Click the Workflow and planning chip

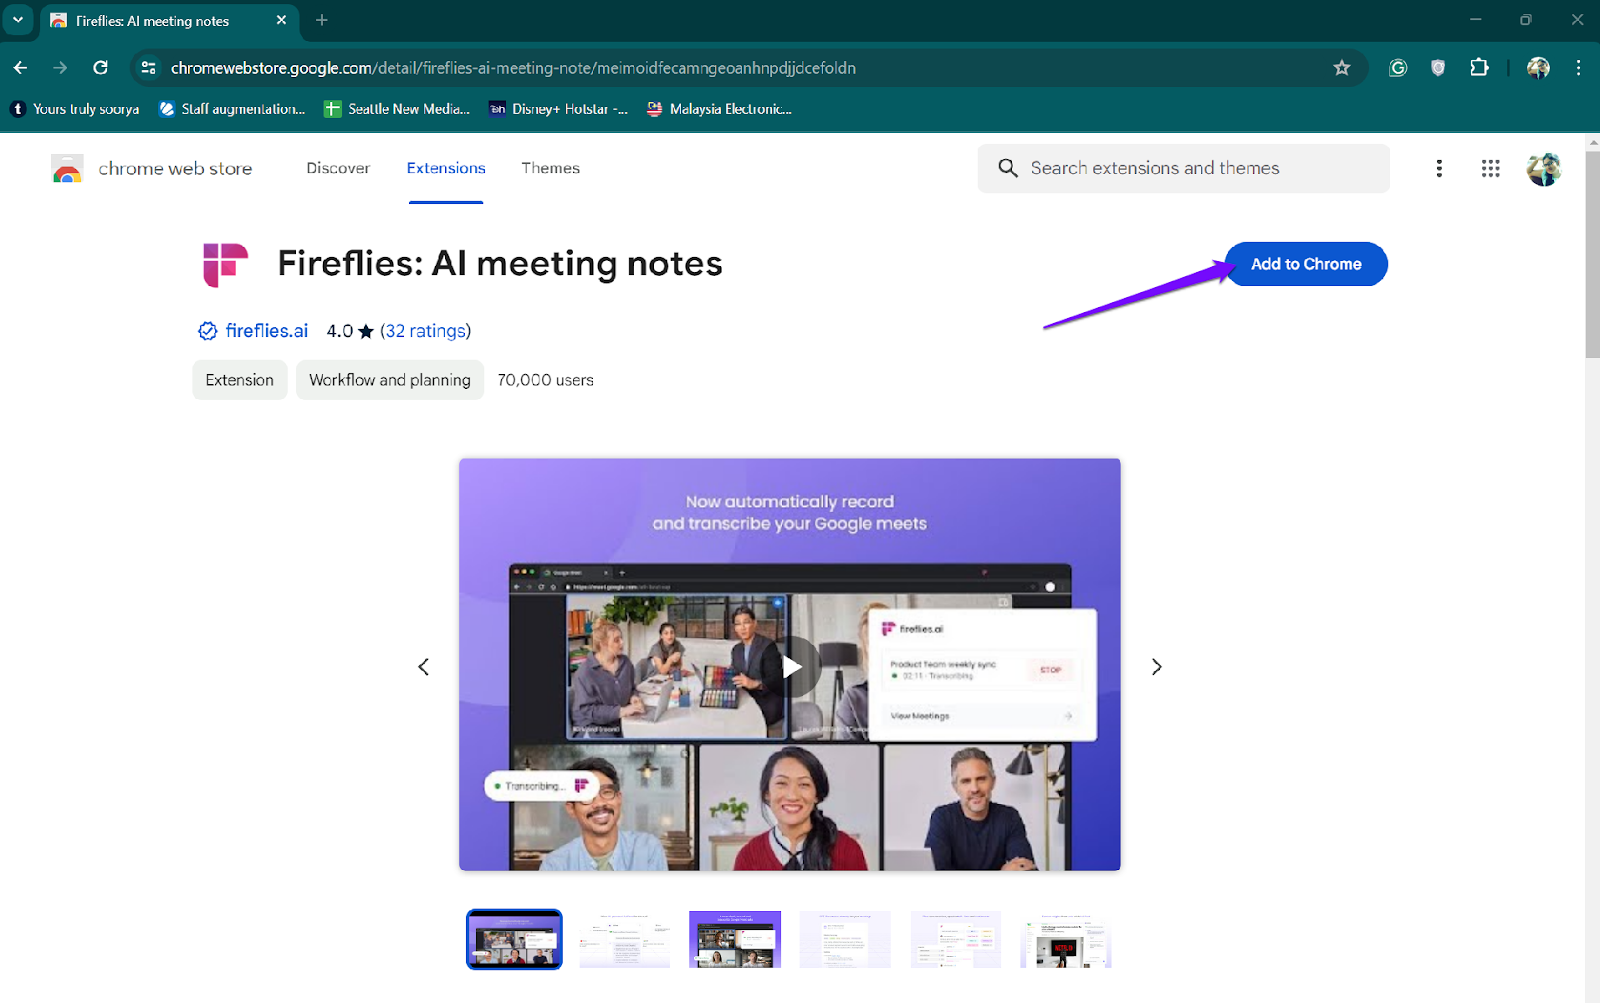click(x=390, y=380)
